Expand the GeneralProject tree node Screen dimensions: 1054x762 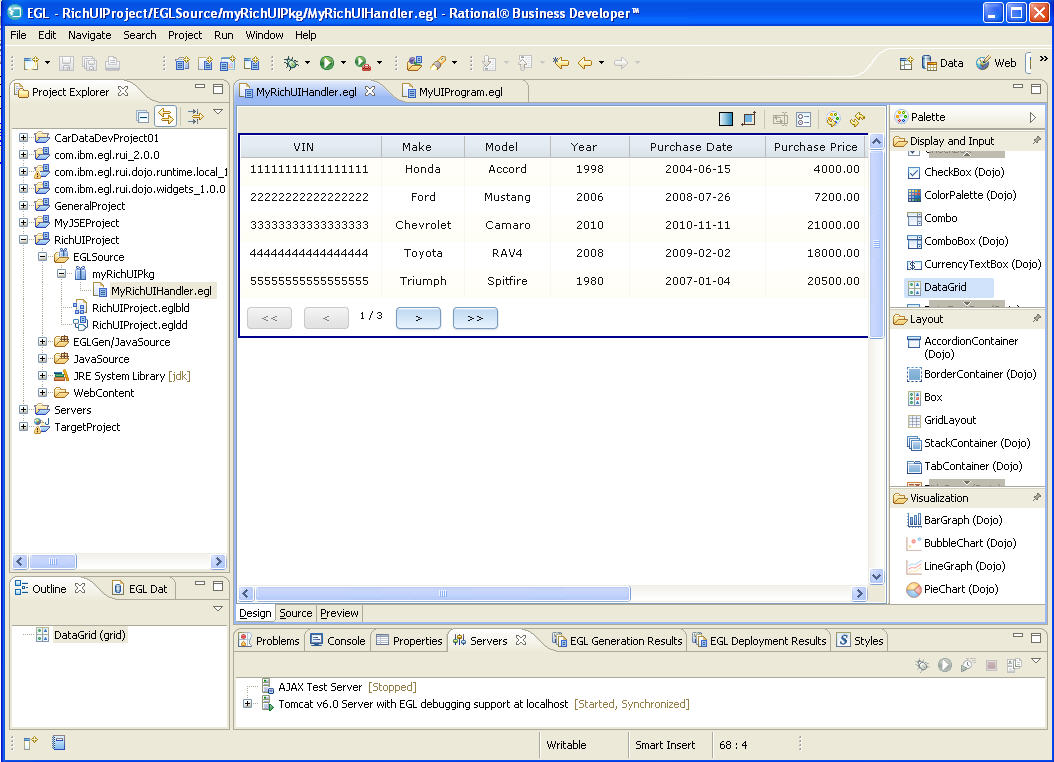24,206
